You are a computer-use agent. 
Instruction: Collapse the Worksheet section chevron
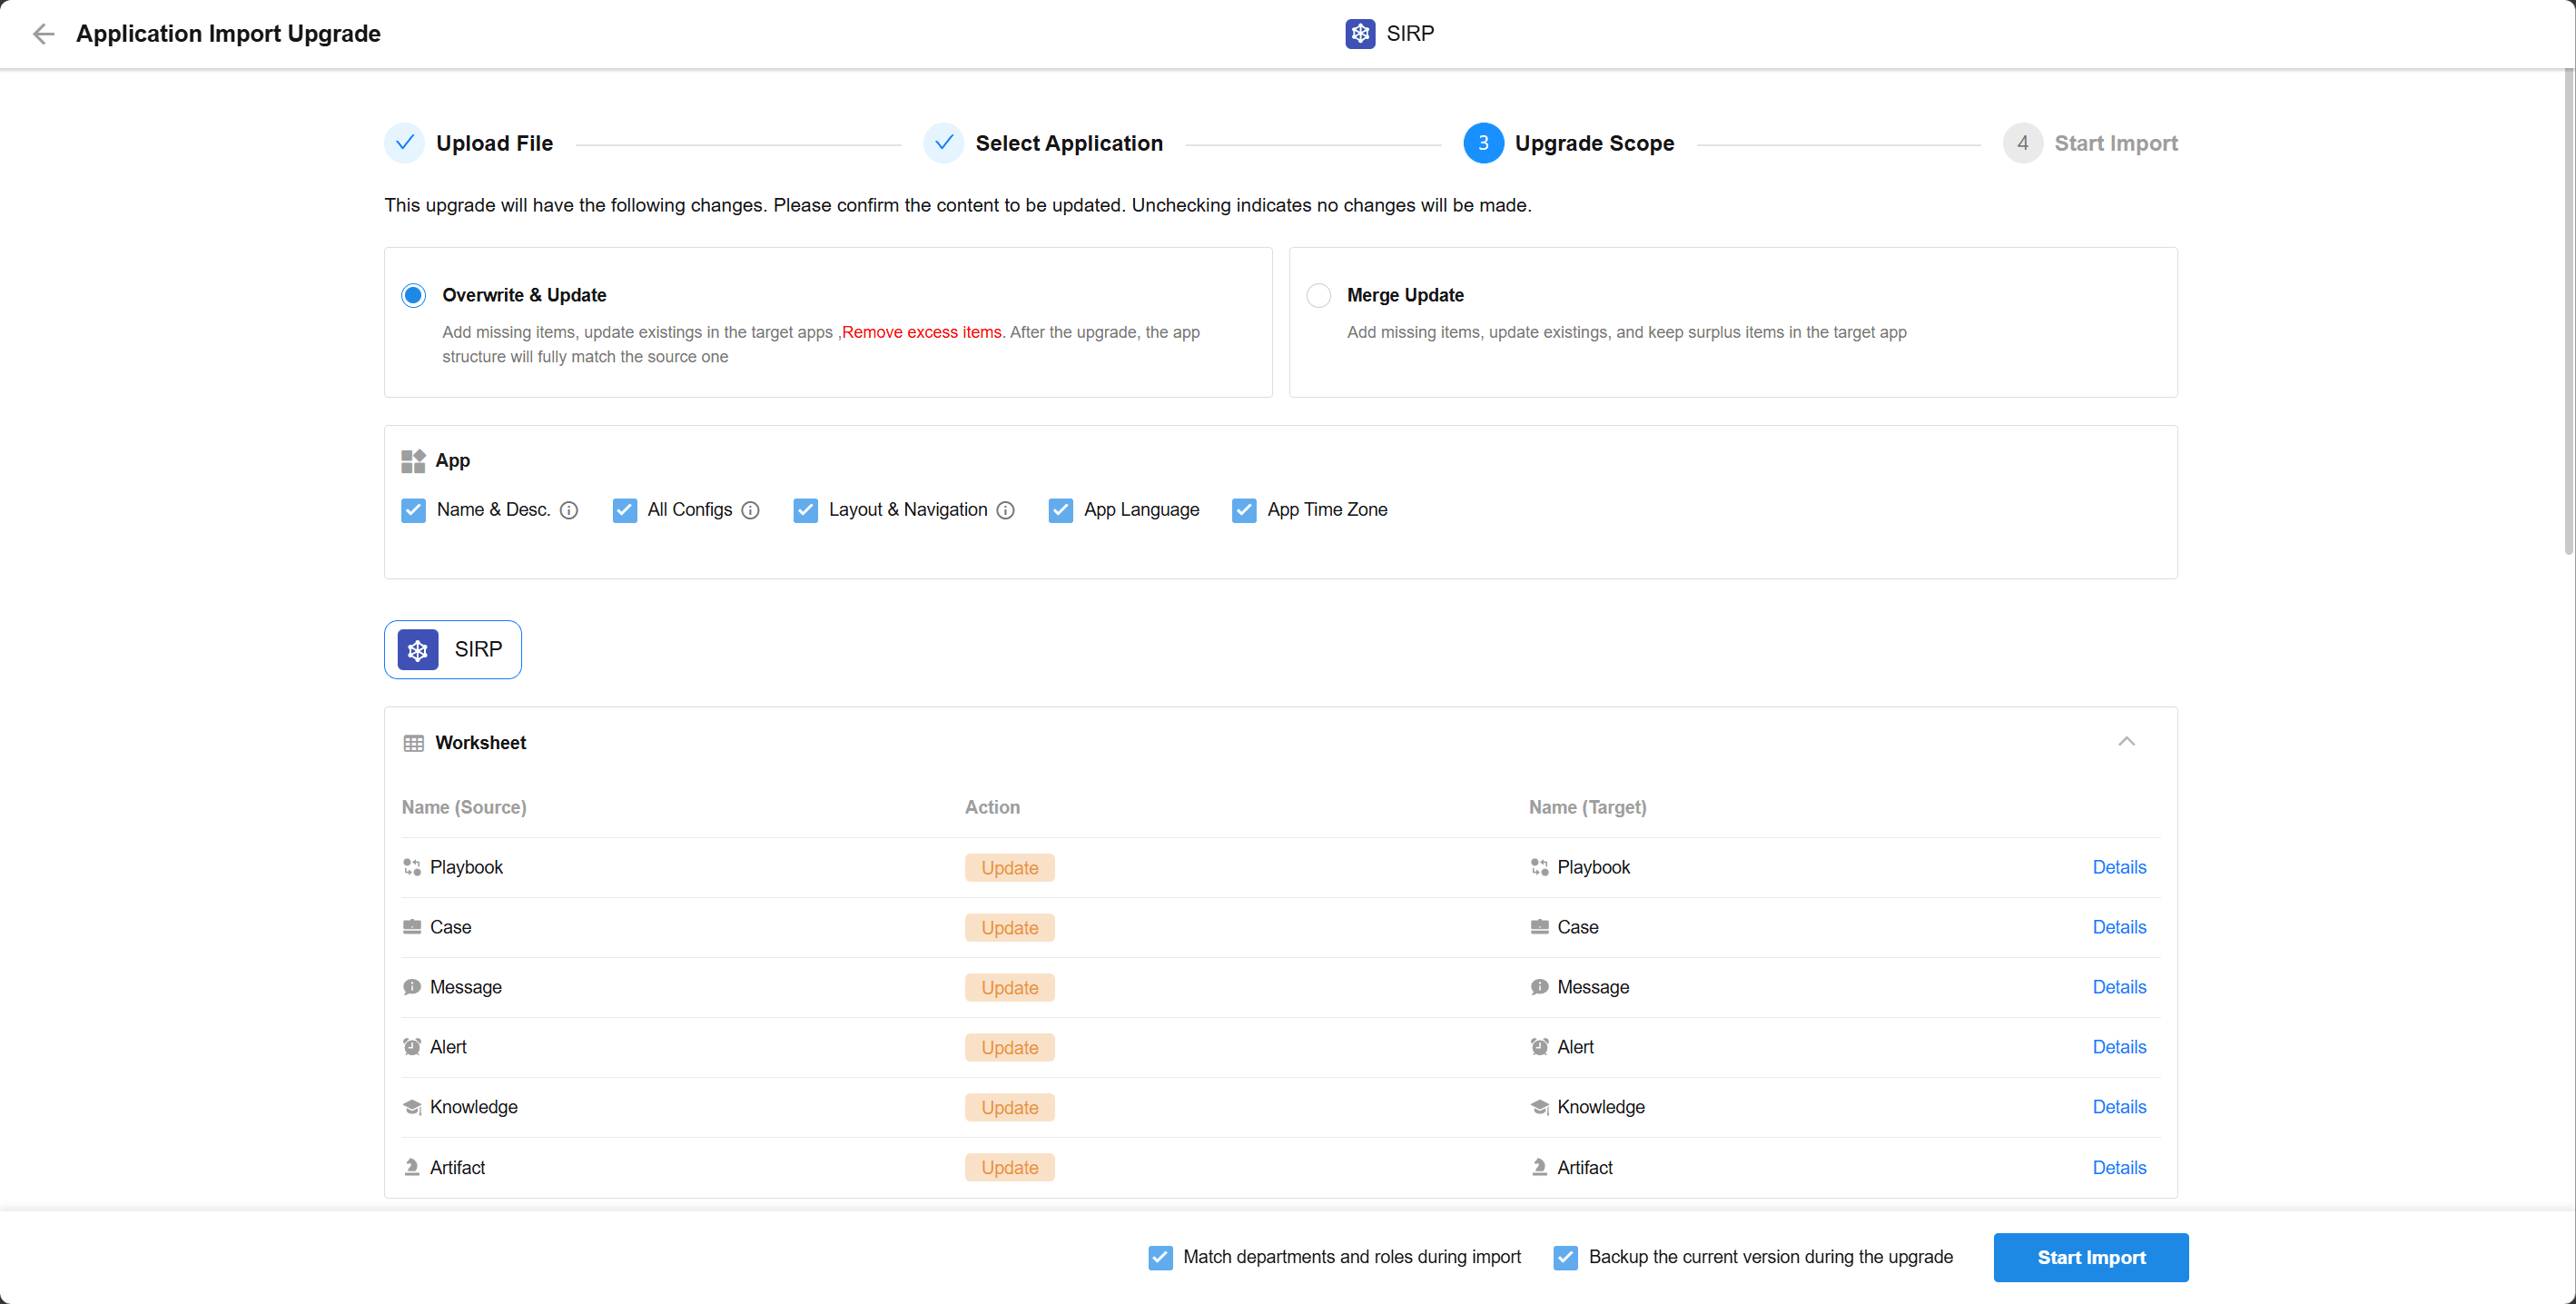click(x=2126, y=742)
